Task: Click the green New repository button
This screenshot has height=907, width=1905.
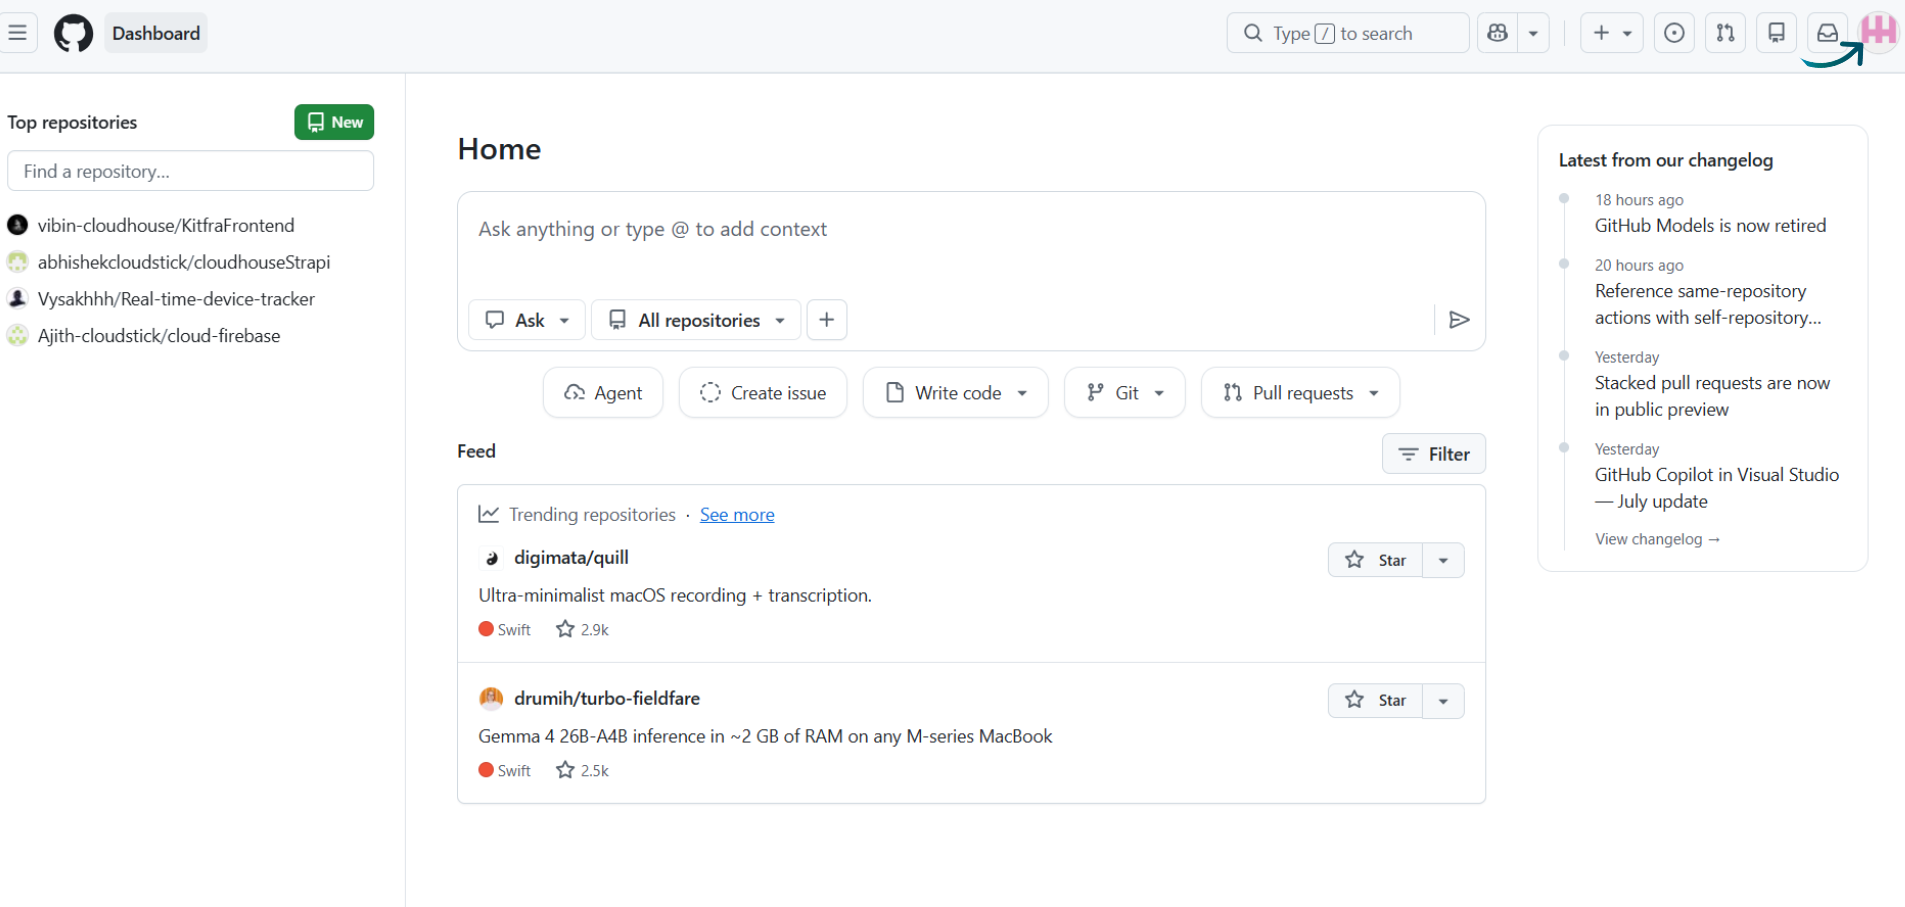Action: (334, 122)
